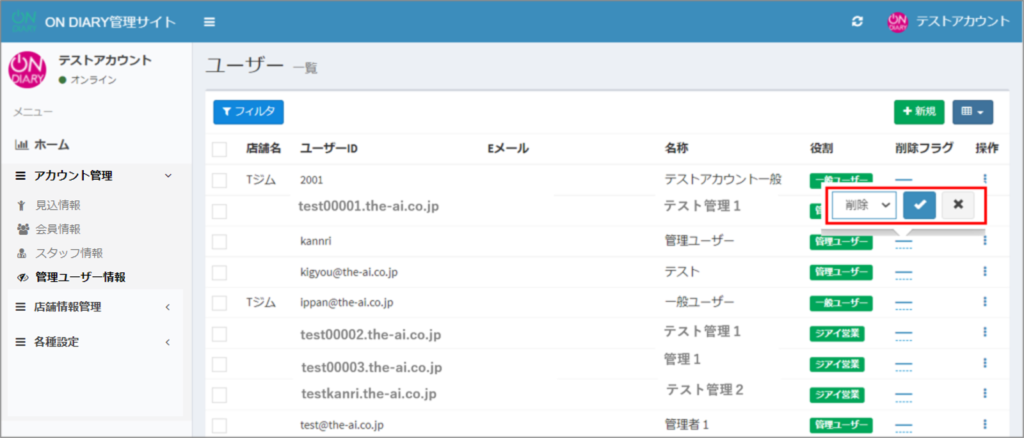
Task: Click ON DIARY avatar in top header
Action: point(897,21)
